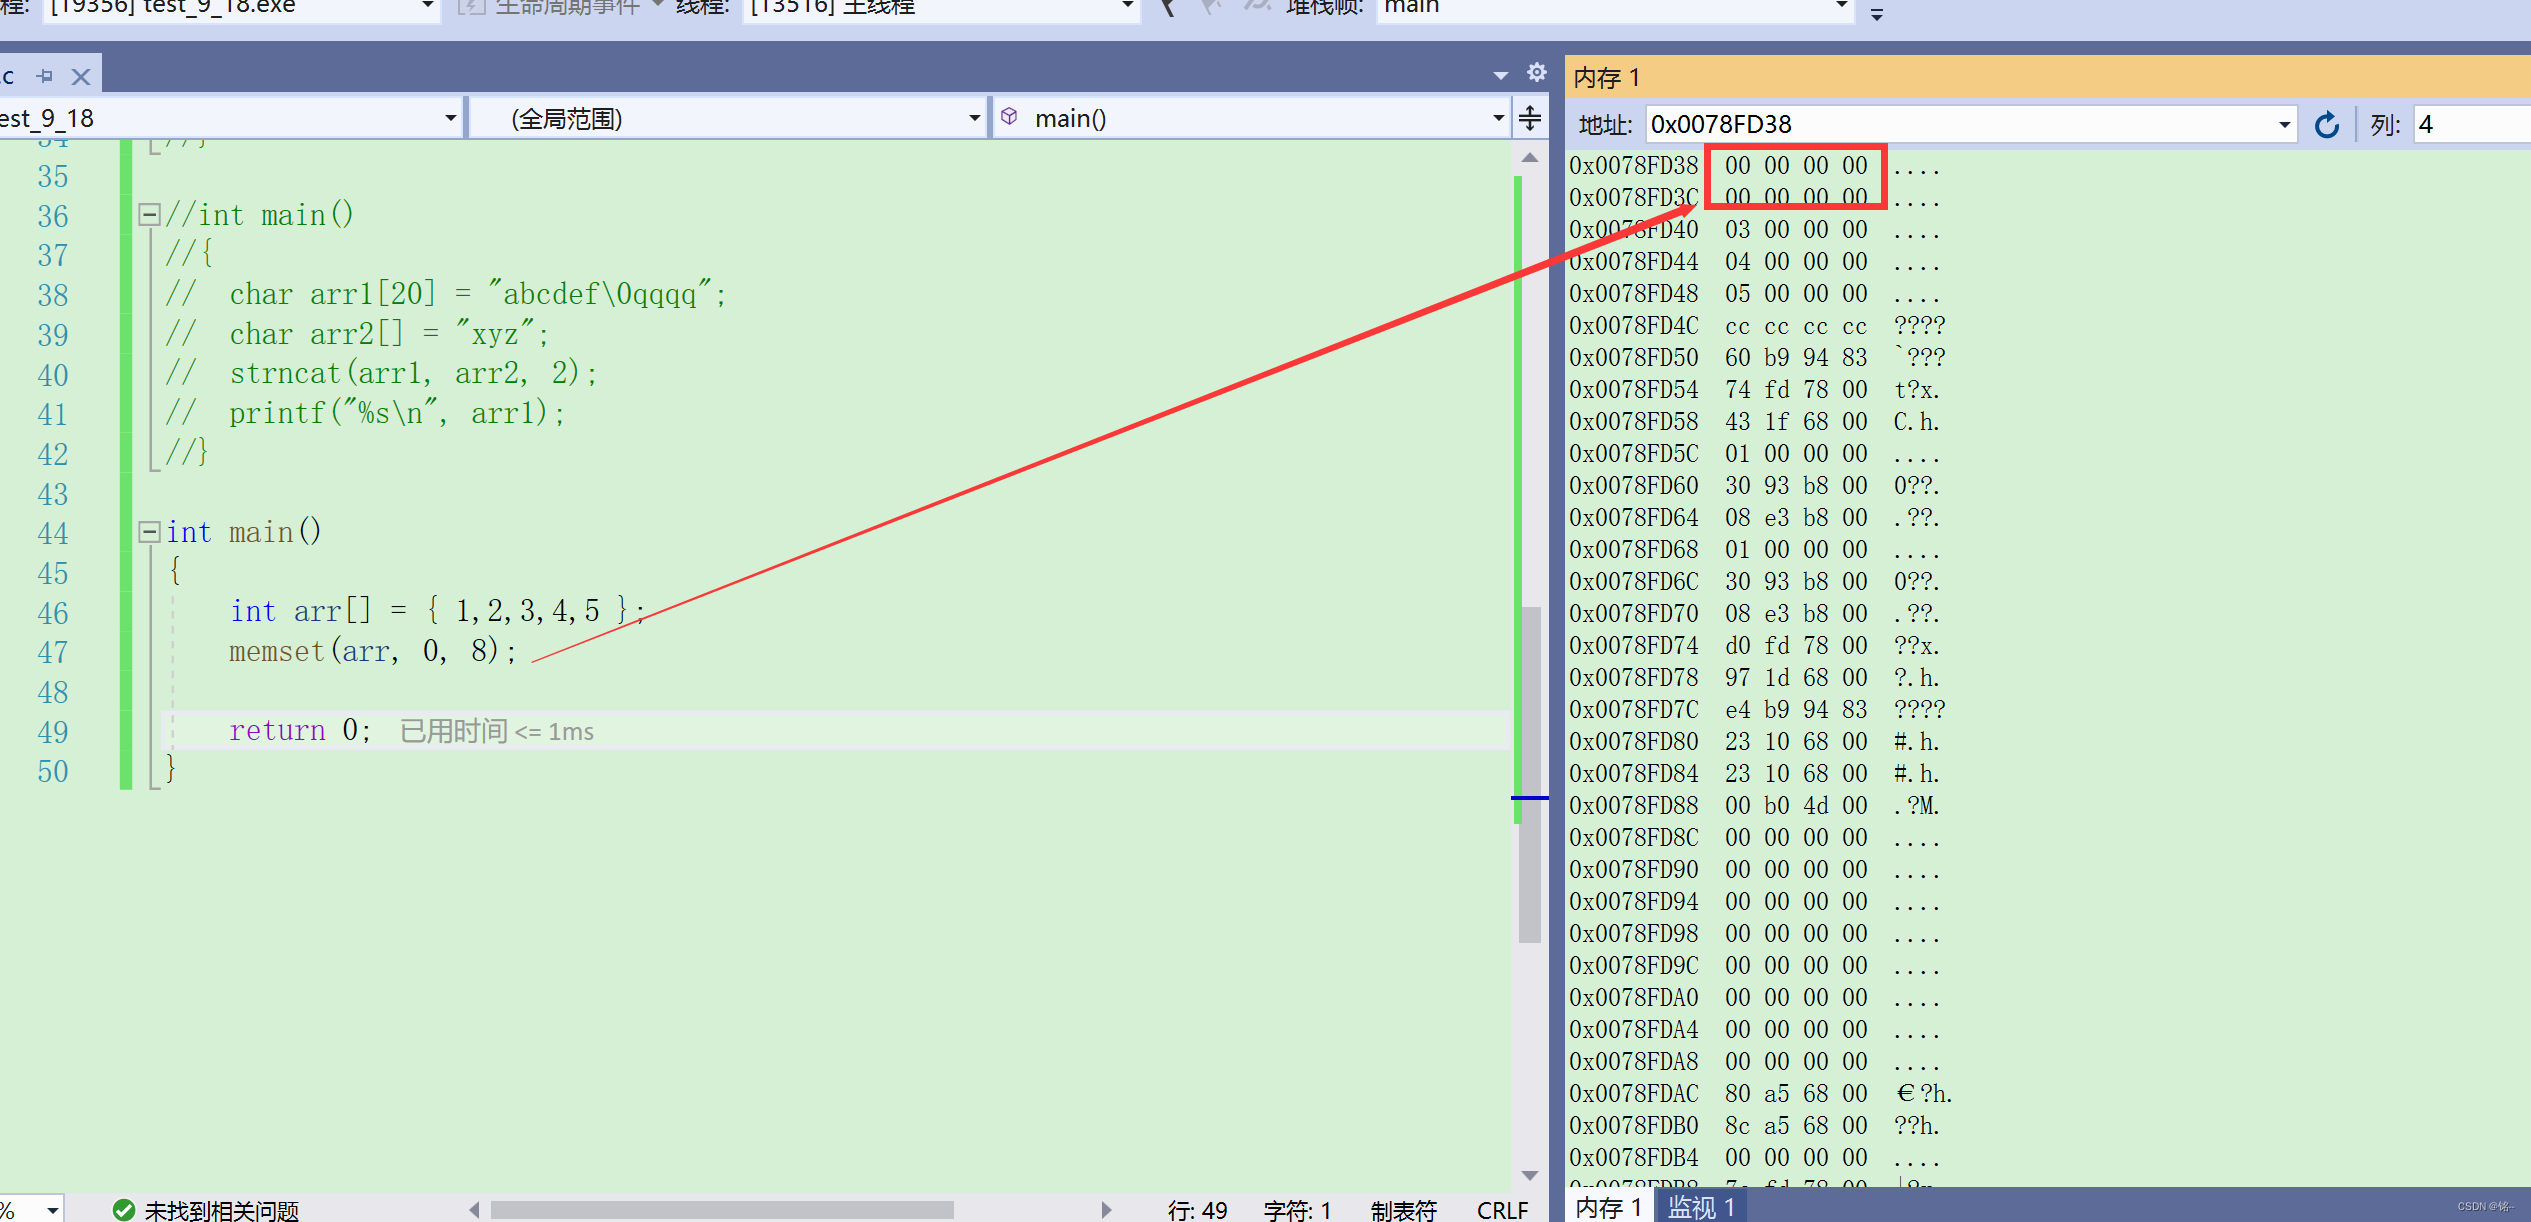Image resolution: width=2531 pixels, height=1222 pixels.
Task: Collapse the int main() function block
Action: pos(150,531)
